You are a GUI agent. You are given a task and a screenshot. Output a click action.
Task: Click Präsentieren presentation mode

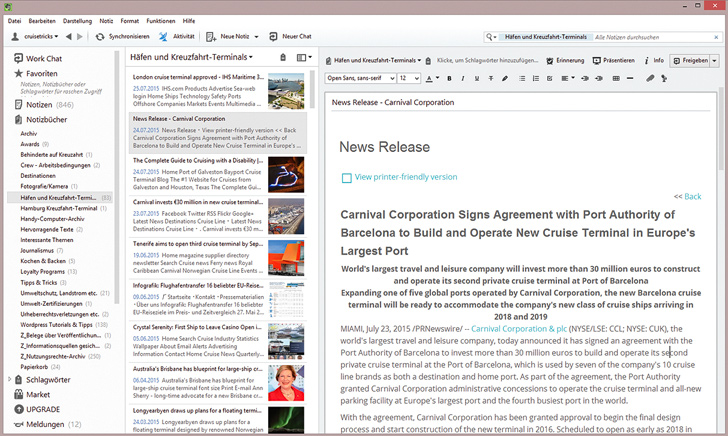[x=614, y=60]
